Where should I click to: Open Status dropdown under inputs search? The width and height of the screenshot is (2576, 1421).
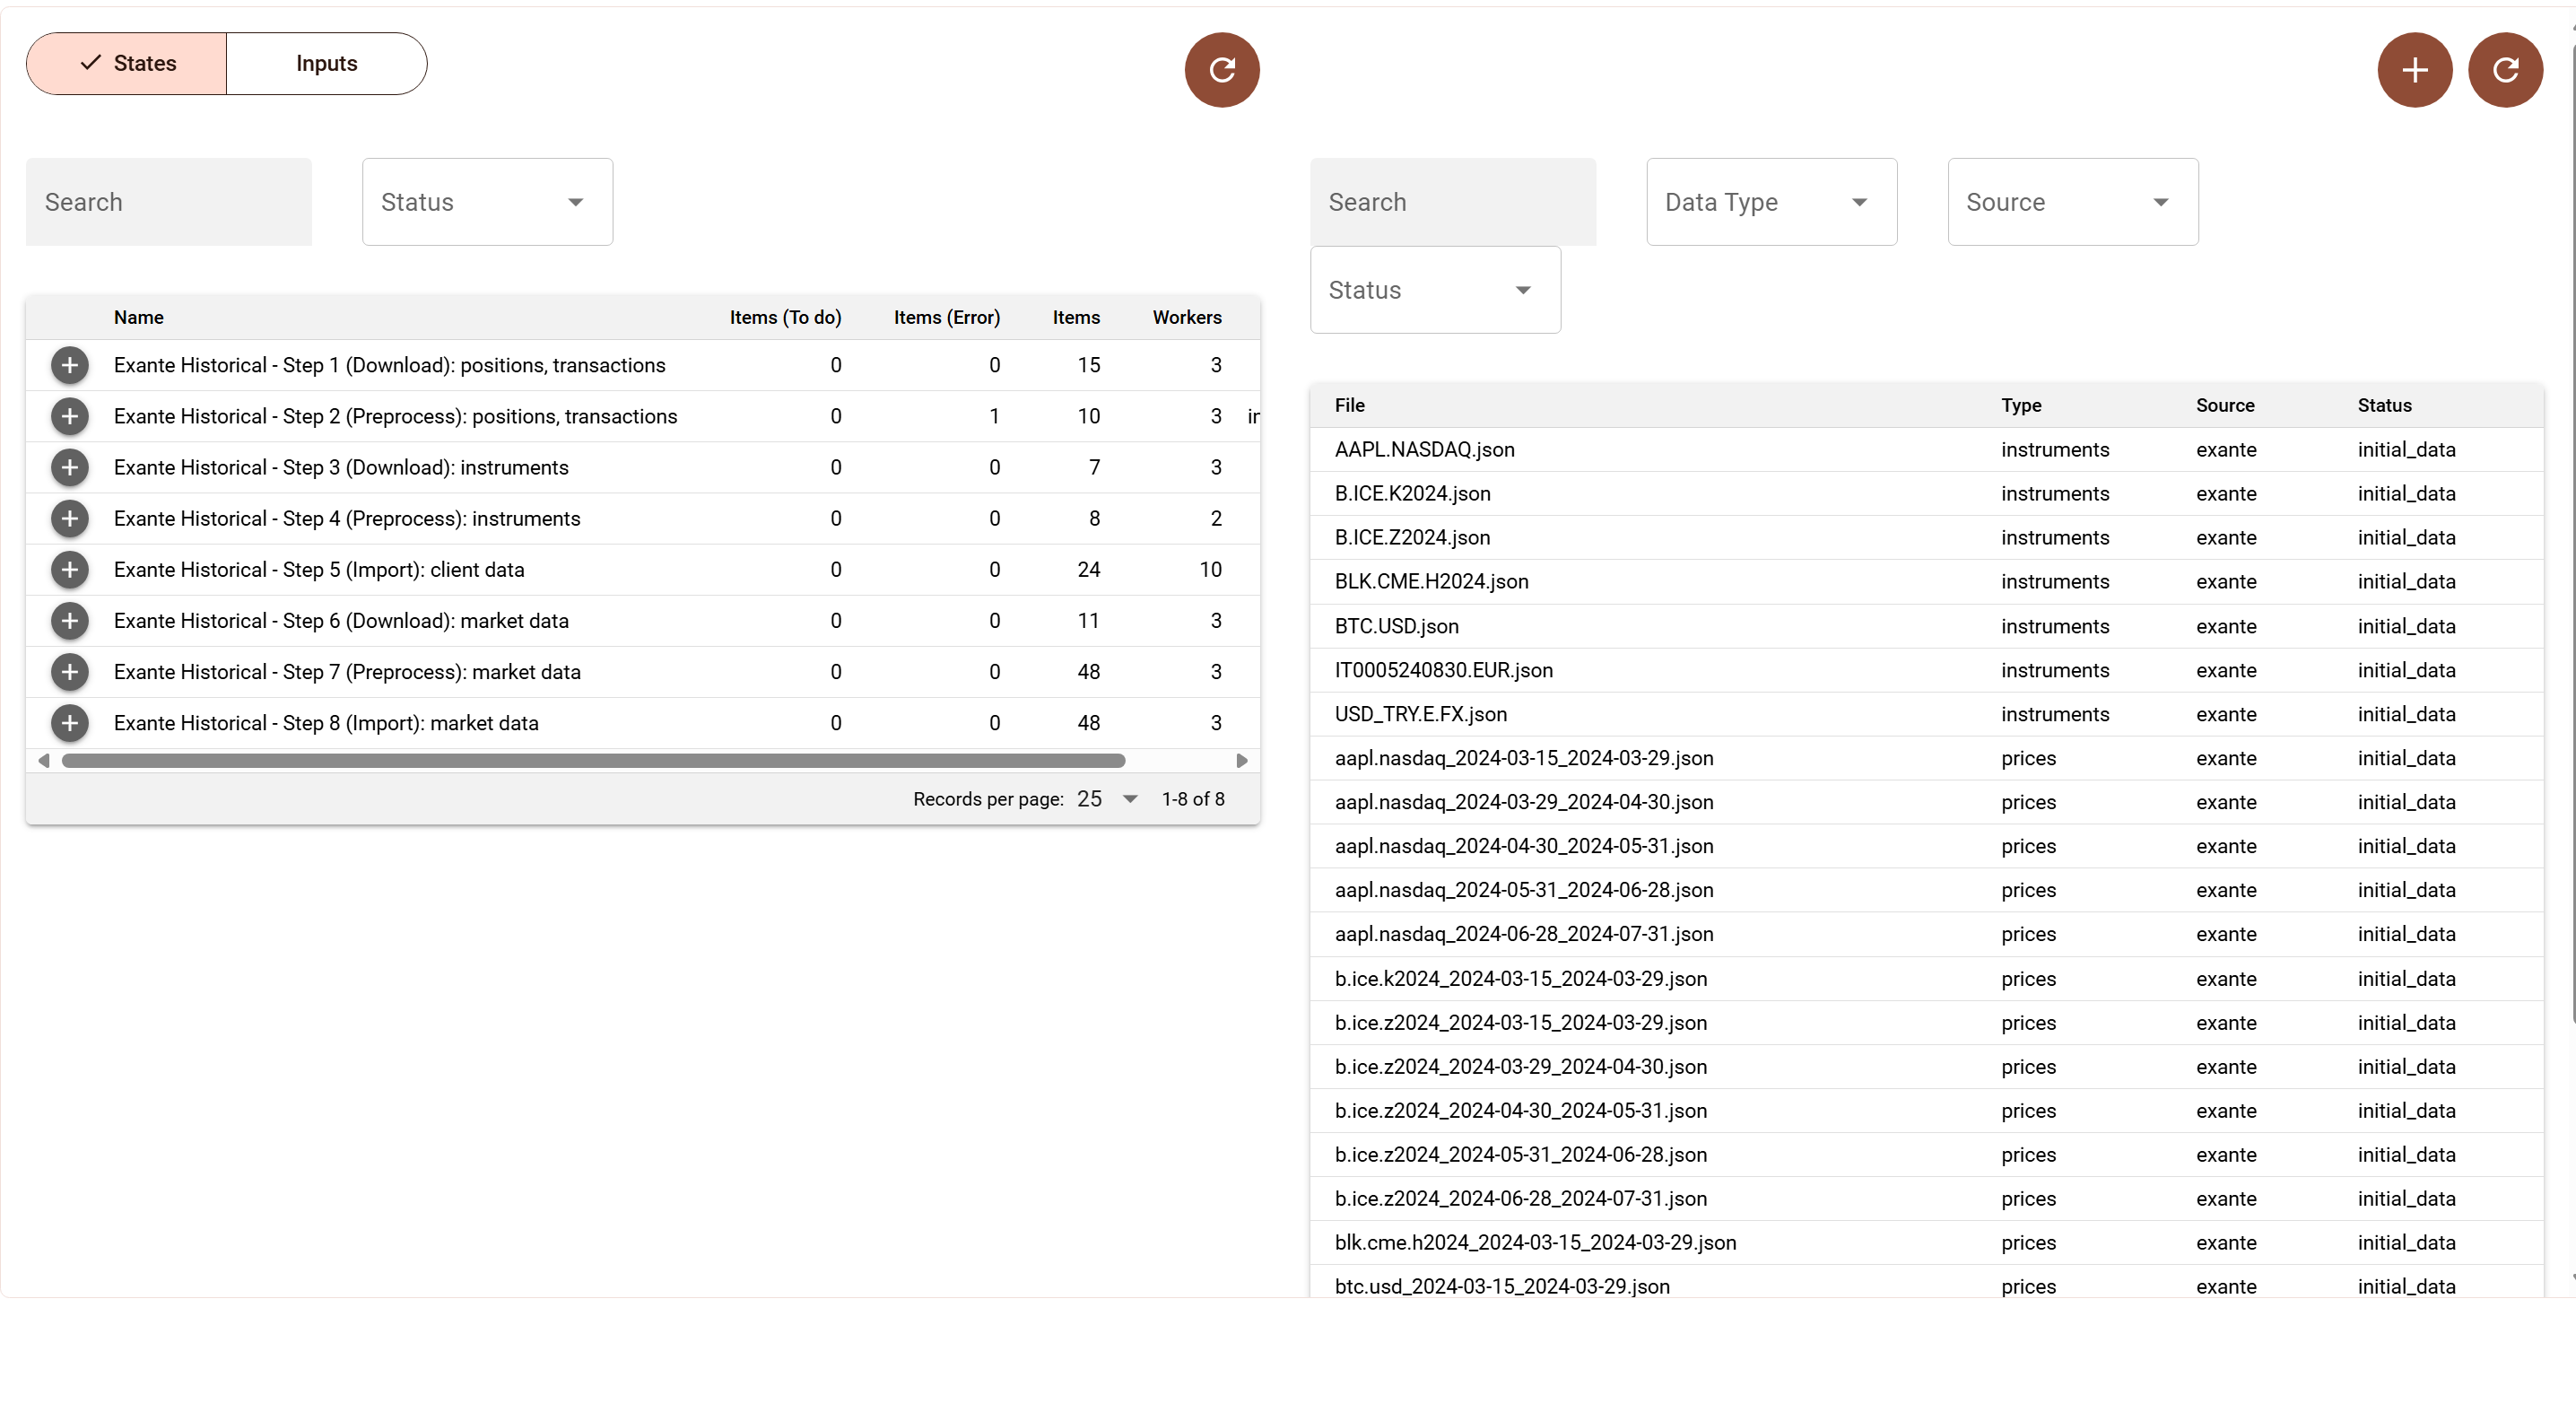1435,290
